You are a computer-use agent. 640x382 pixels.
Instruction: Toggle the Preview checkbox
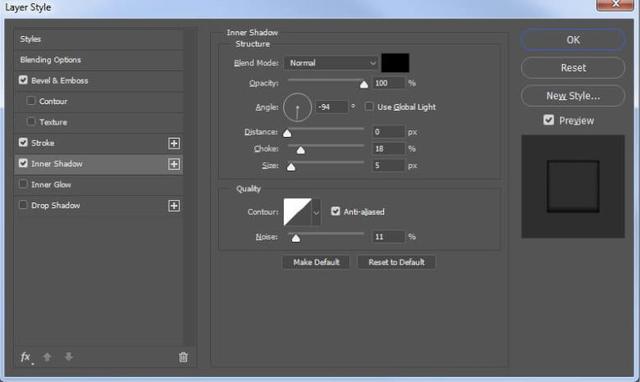click(x=549, y=120)
